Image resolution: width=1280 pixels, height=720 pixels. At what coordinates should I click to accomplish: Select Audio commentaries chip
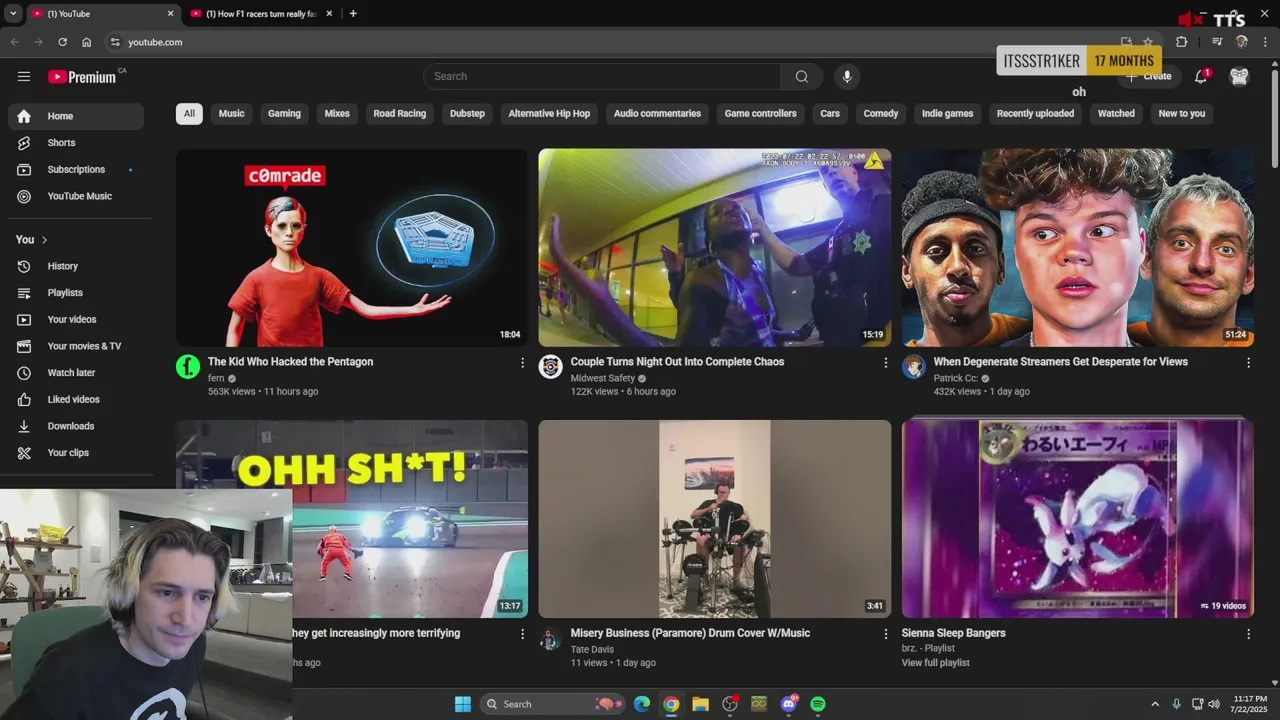(657, 114)
